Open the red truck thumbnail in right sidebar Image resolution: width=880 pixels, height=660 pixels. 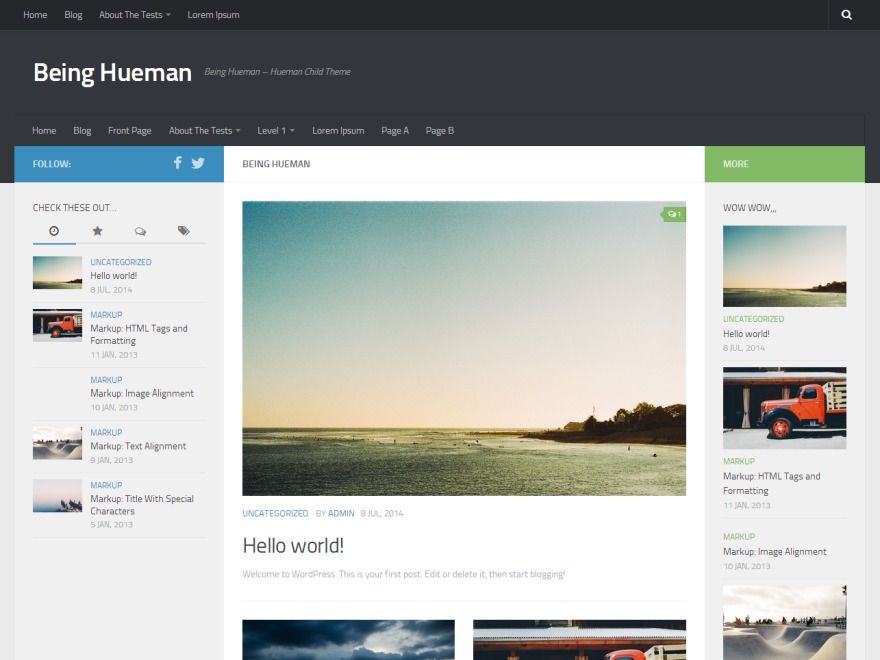(784, 408)
